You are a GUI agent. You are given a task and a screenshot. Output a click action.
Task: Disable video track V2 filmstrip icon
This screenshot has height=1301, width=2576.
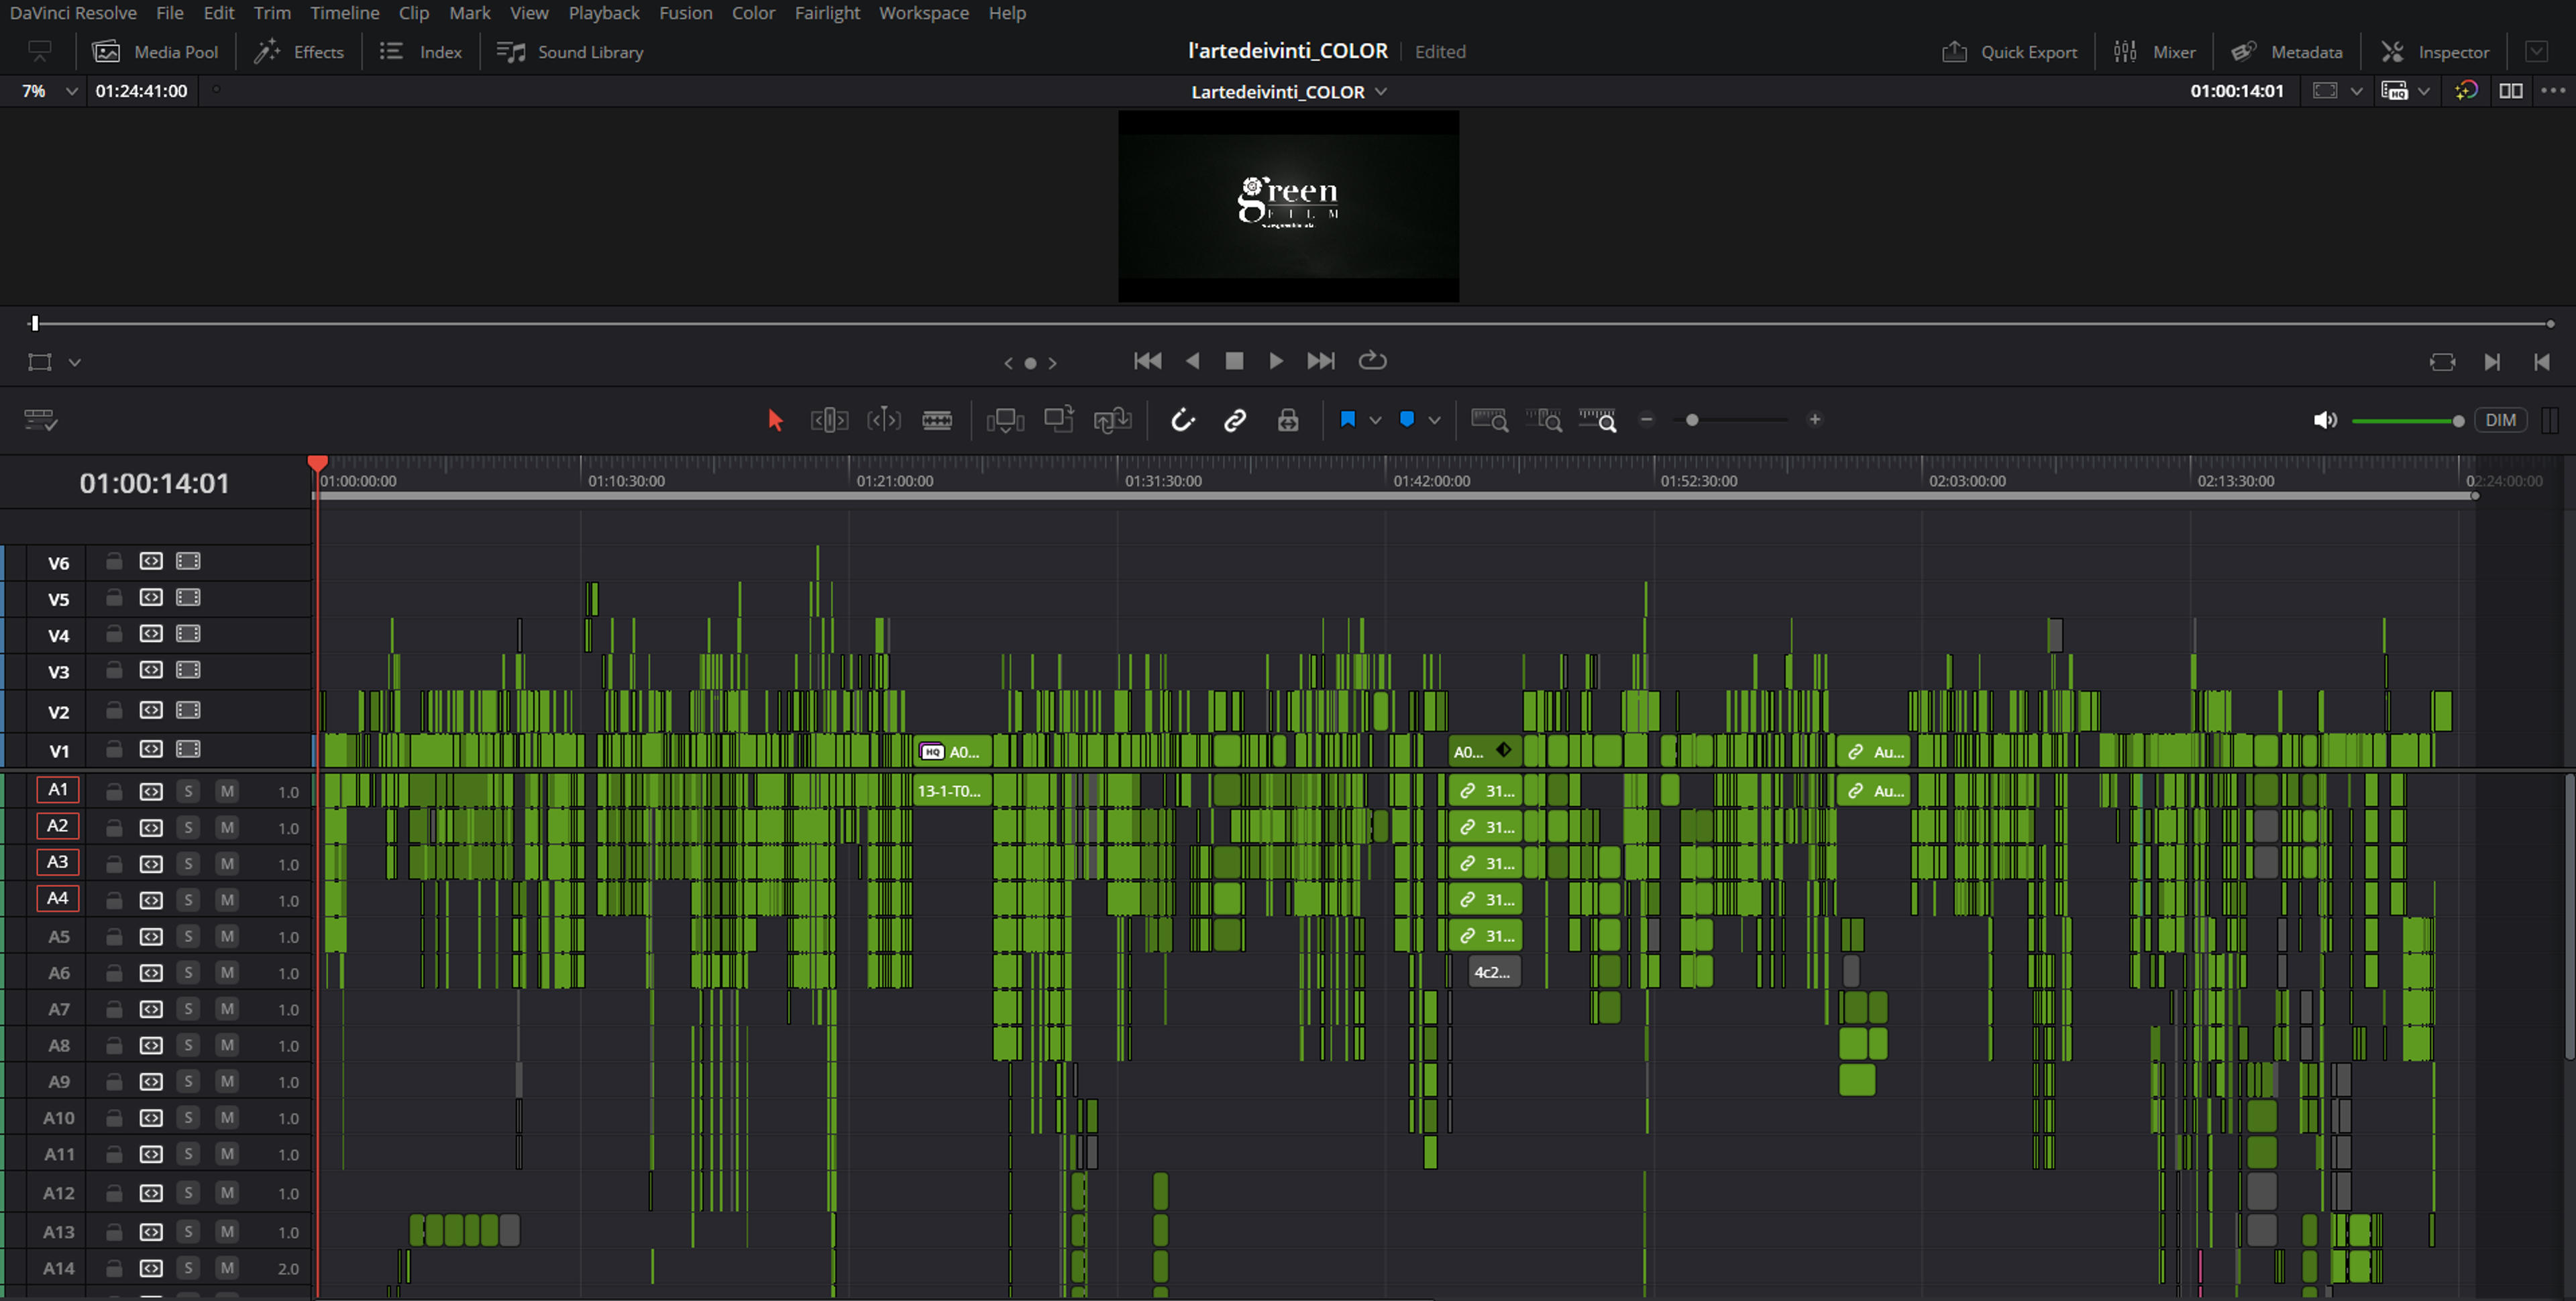[188, 710]
